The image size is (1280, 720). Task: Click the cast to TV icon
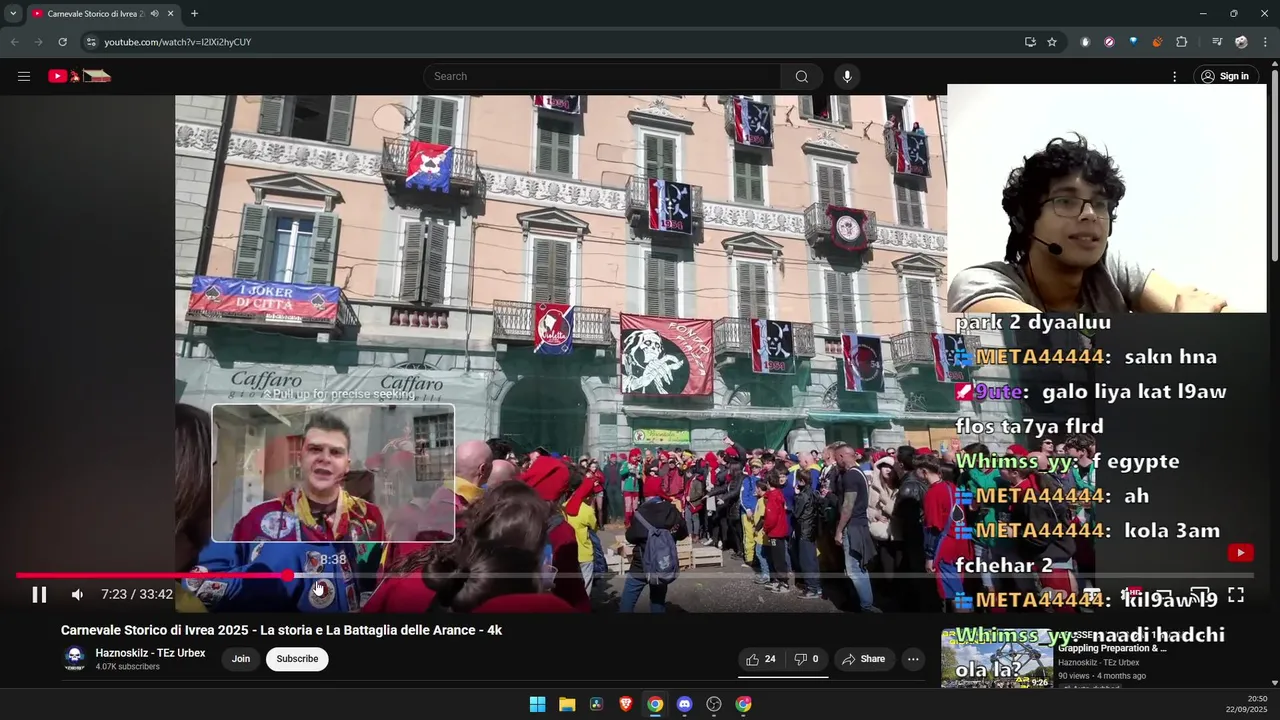tap(1199, 595)
